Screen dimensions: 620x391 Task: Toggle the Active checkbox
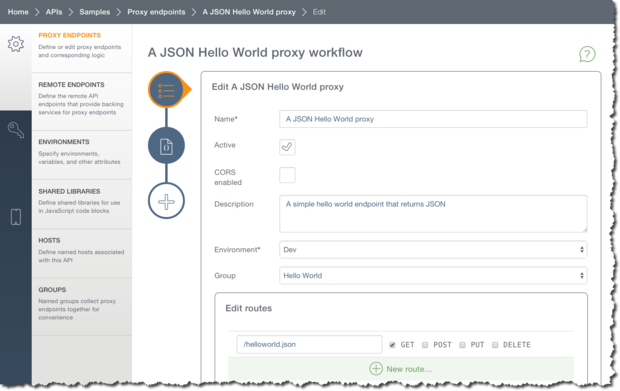coord(287,147)
